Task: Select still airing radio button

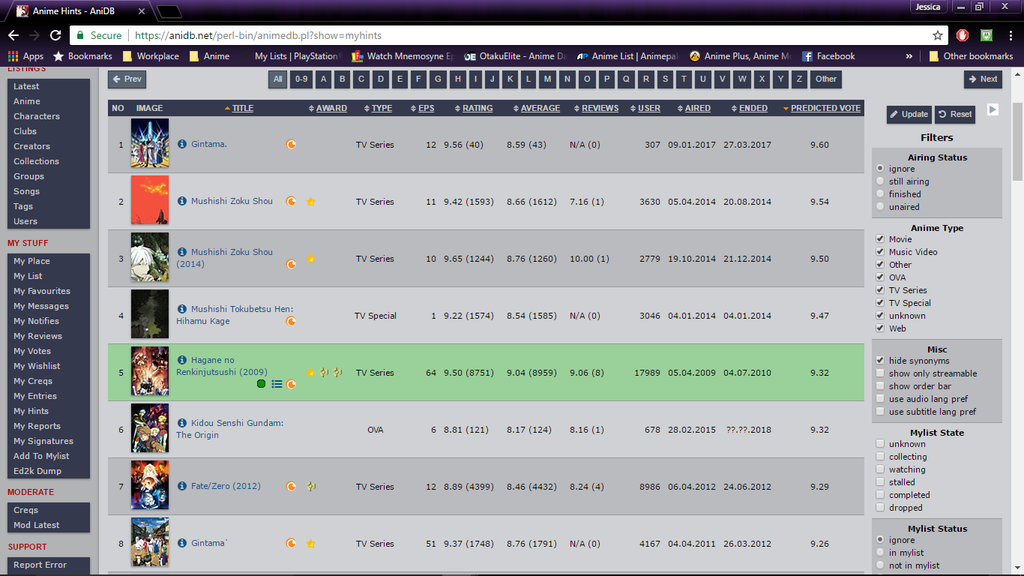Action: (880, 182)
